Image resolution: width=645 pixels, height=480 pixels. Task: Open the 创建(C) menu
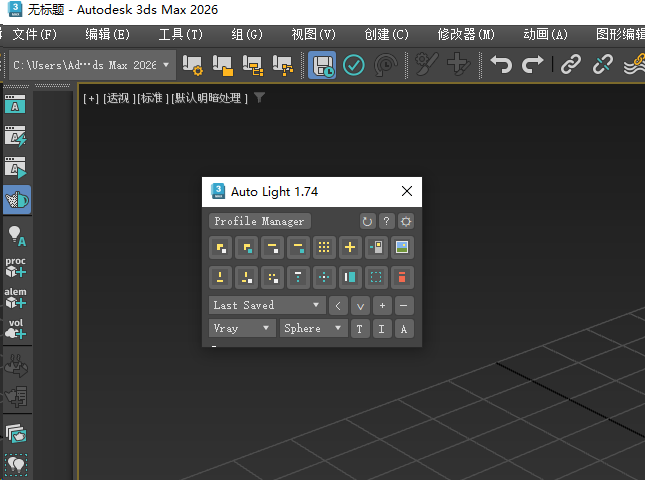[387, 35]
